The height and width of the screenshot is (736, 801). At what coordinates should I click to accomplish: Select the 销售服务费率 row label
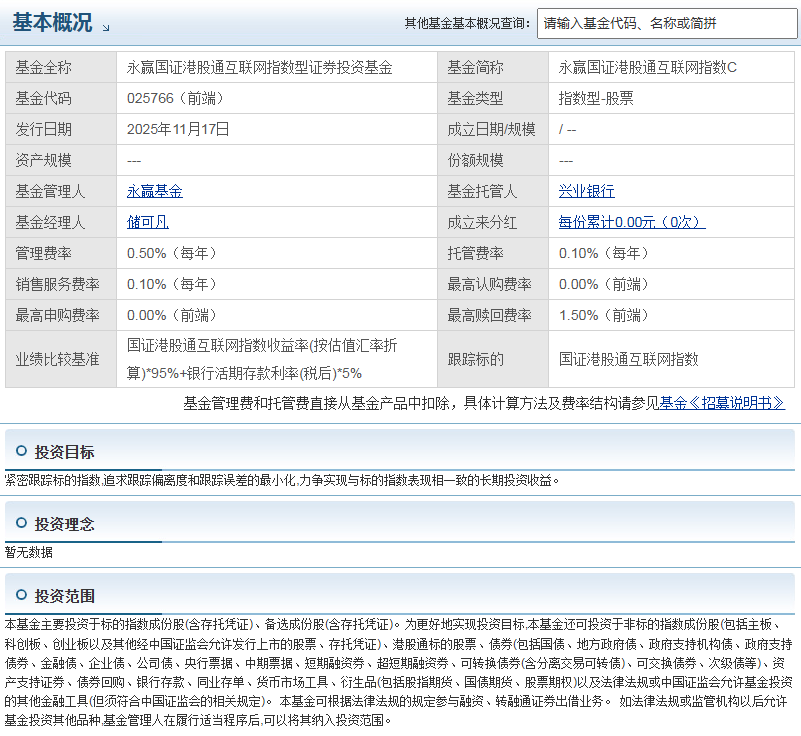[x=57, y=284]
